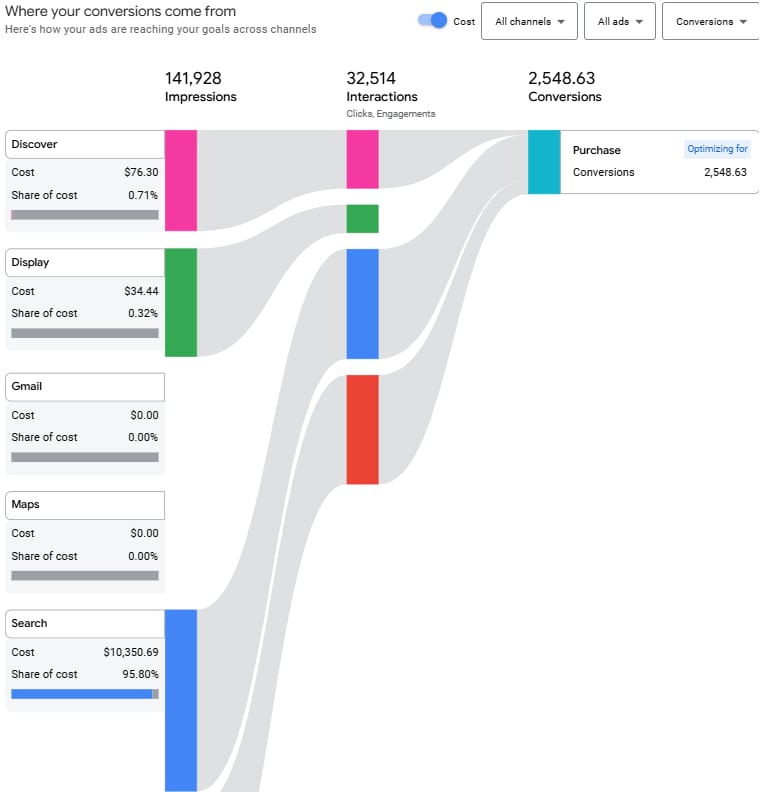Click the green Display impressions bar
762x792 pixels.
pos(181,303)
